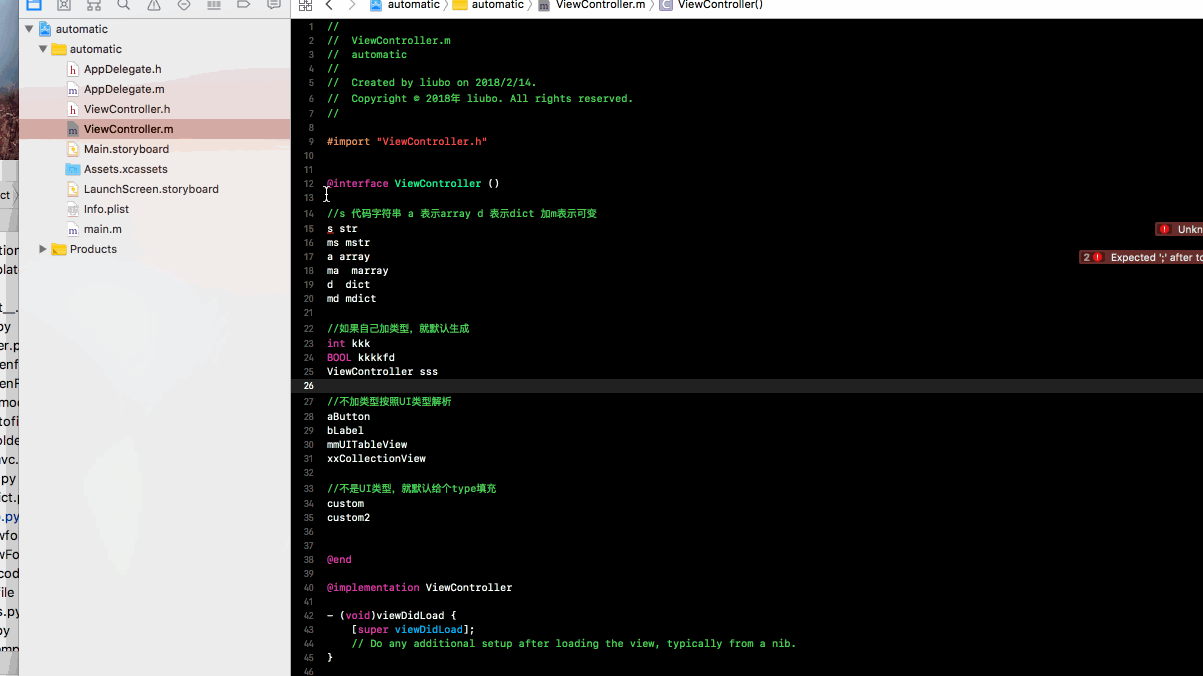Select AppDelegate.h in the navigator
The width and height of the screenshot is (1203, 676).
pos(154,69)
